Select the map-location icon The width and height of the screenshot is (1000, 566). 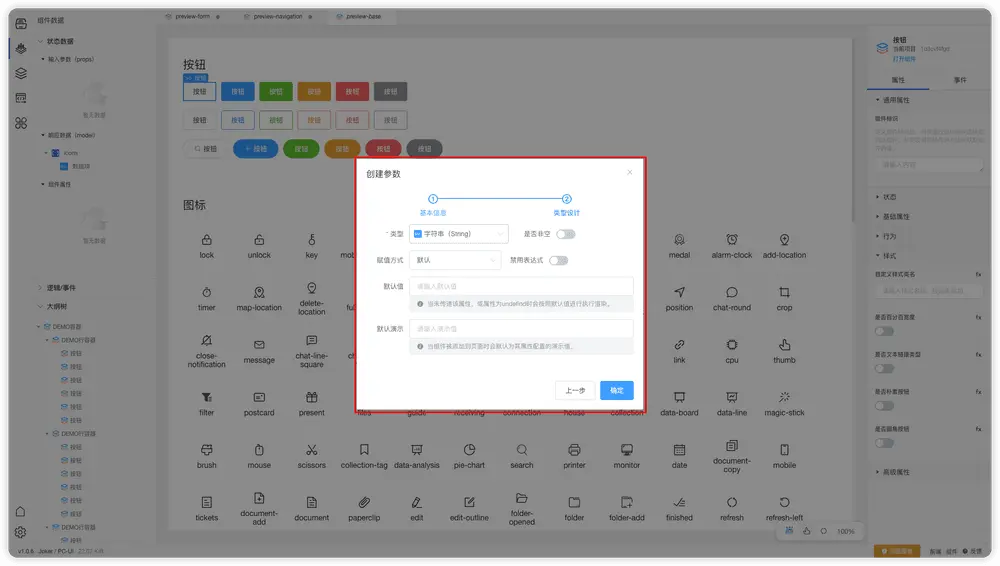click(259, 293)
